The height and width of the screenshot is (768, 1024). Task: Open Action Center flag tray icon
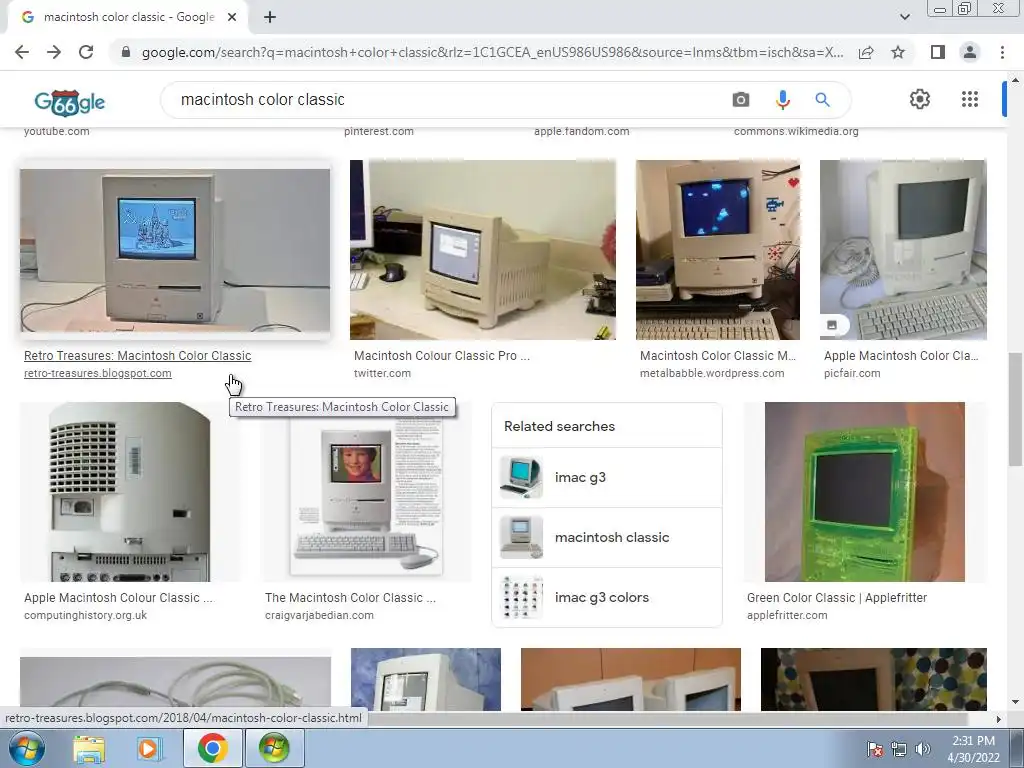[x=875, y=749]
